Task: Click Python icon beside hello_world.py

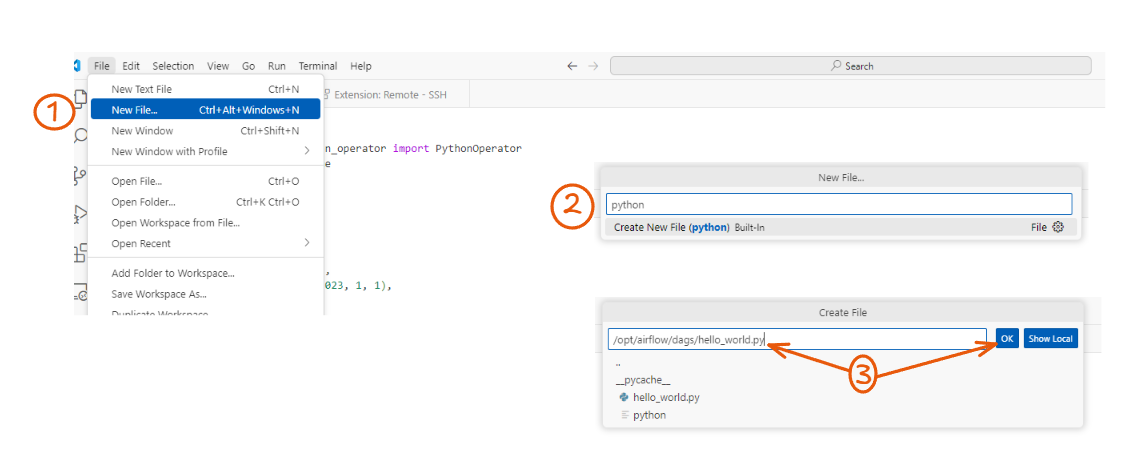Action: (x=623, y=397)
